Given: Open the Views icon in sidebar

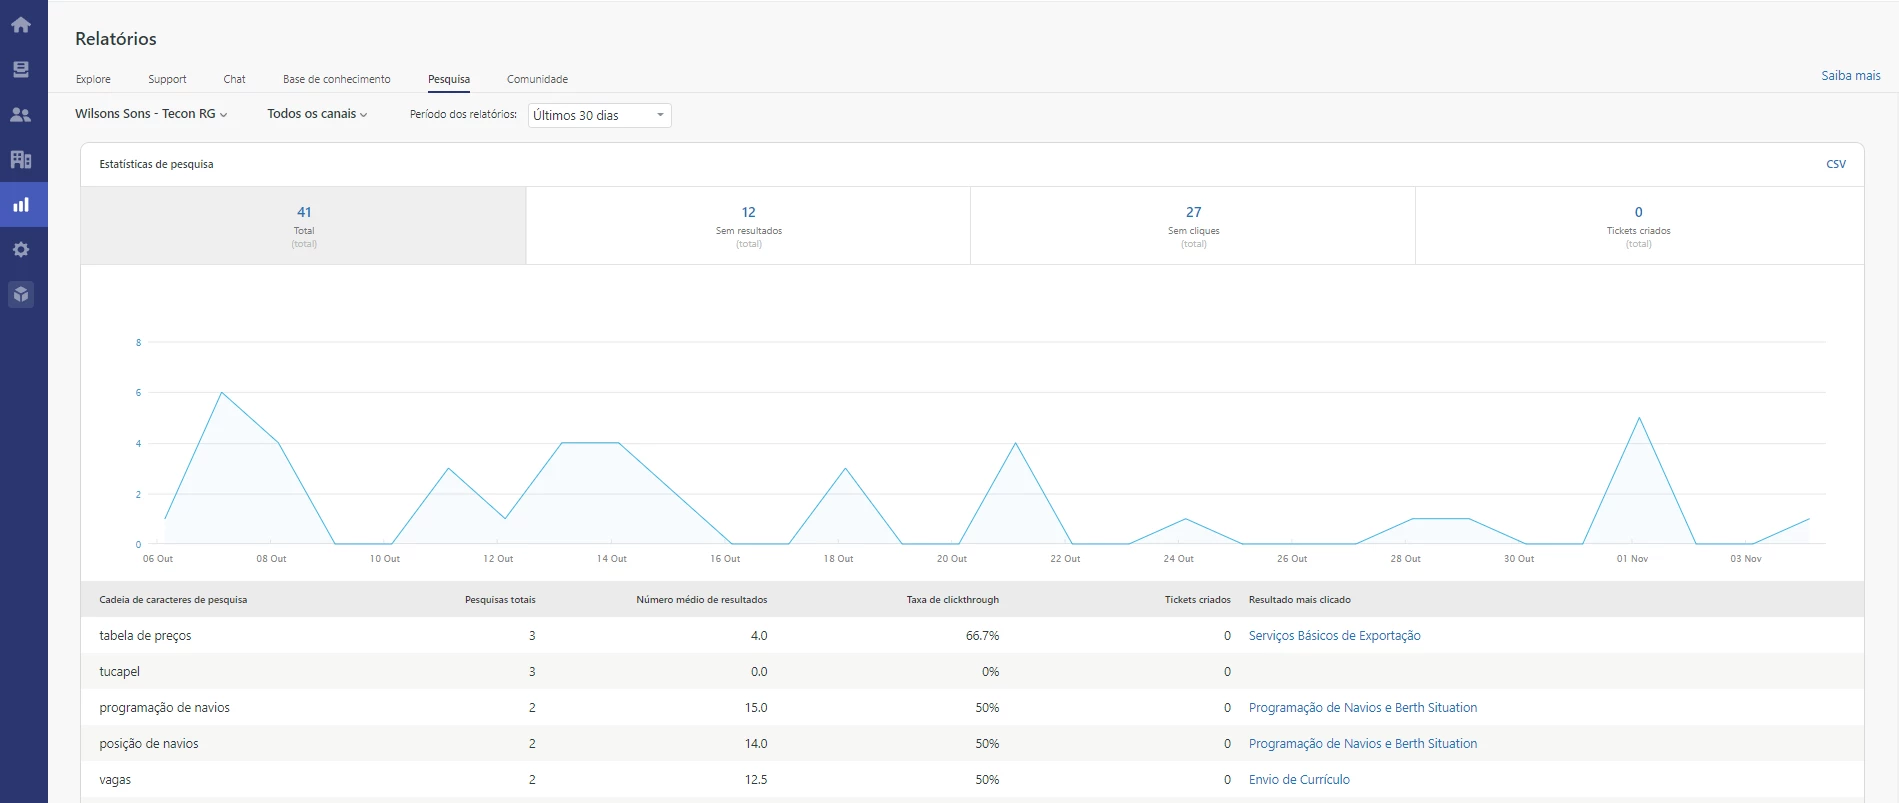Looking at the screenshot, I should 21,69.
